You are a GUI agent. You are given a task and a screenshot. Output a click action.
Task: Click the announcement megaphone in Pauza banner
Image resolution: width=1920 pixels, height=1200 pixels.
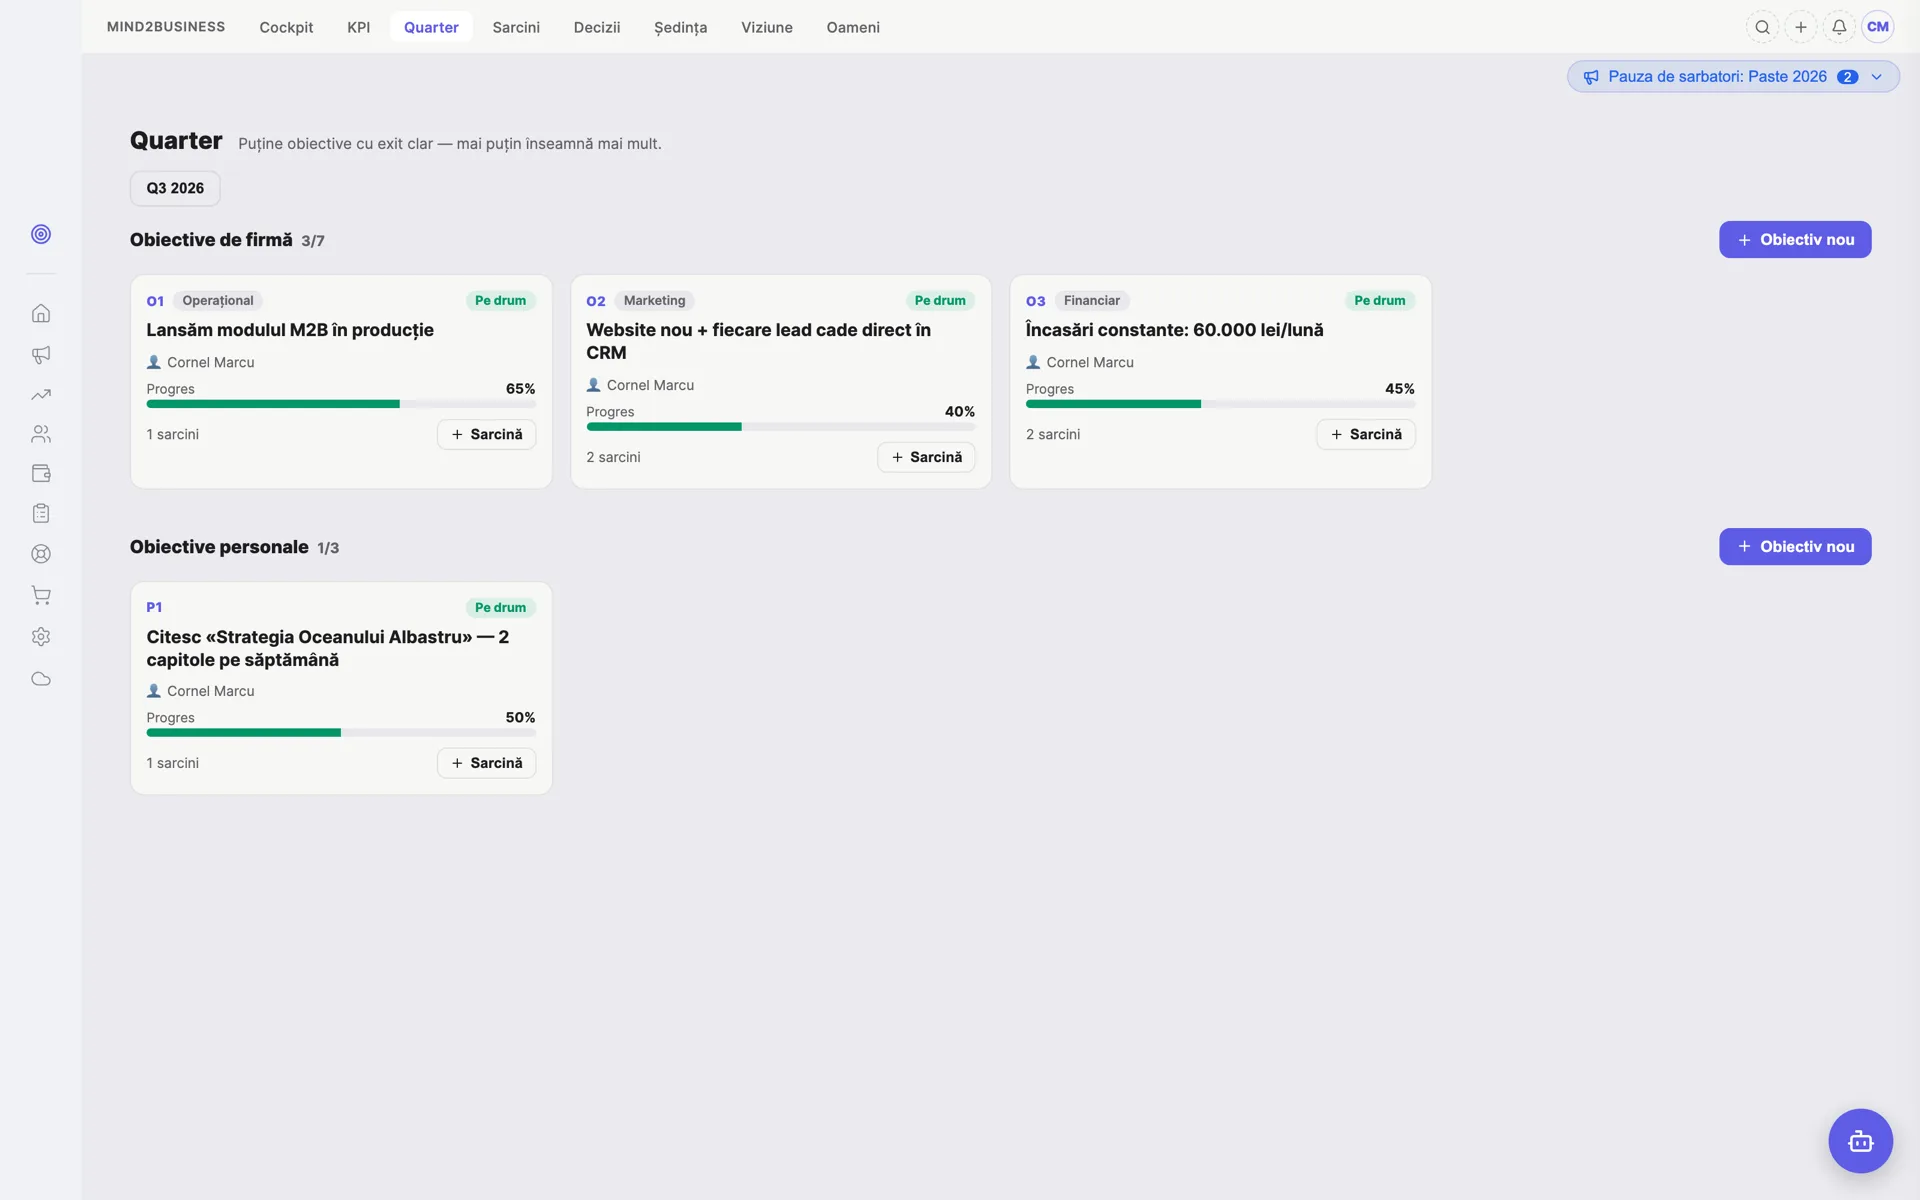tap(1591, 77)
